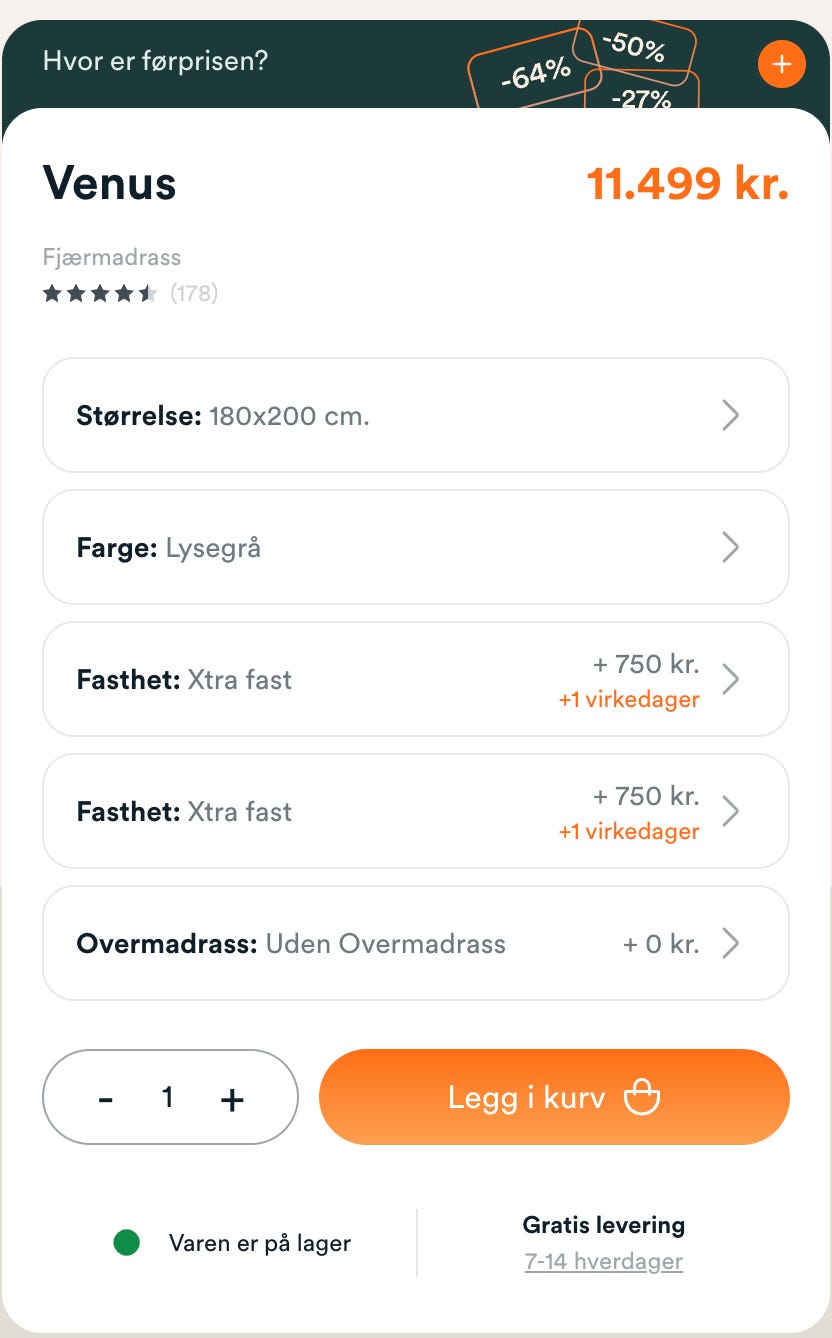The width and height of the screenshot is (832, 1338).
Task: Add to cart with Legg i kurv
Action: pyautogui.click(x=554, y=1097)
